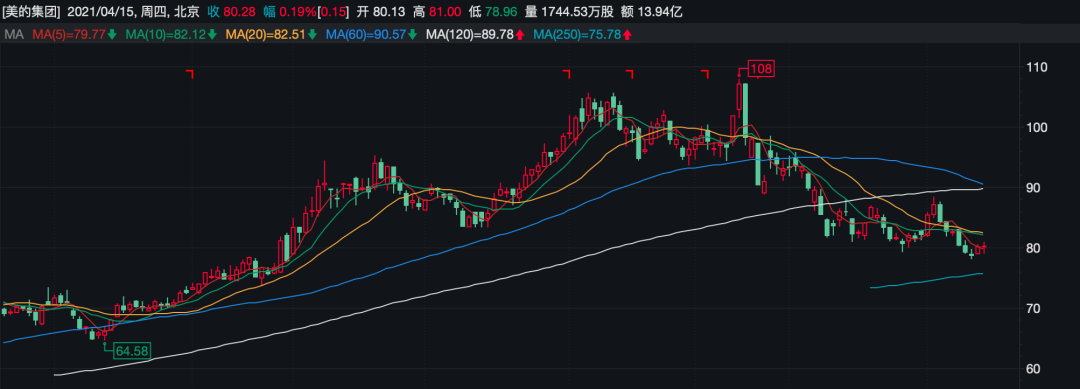The width and height of the screenshot is (1080, 389).
Task: Click the last red candlestick near price 80
Action: coord(984,248)
